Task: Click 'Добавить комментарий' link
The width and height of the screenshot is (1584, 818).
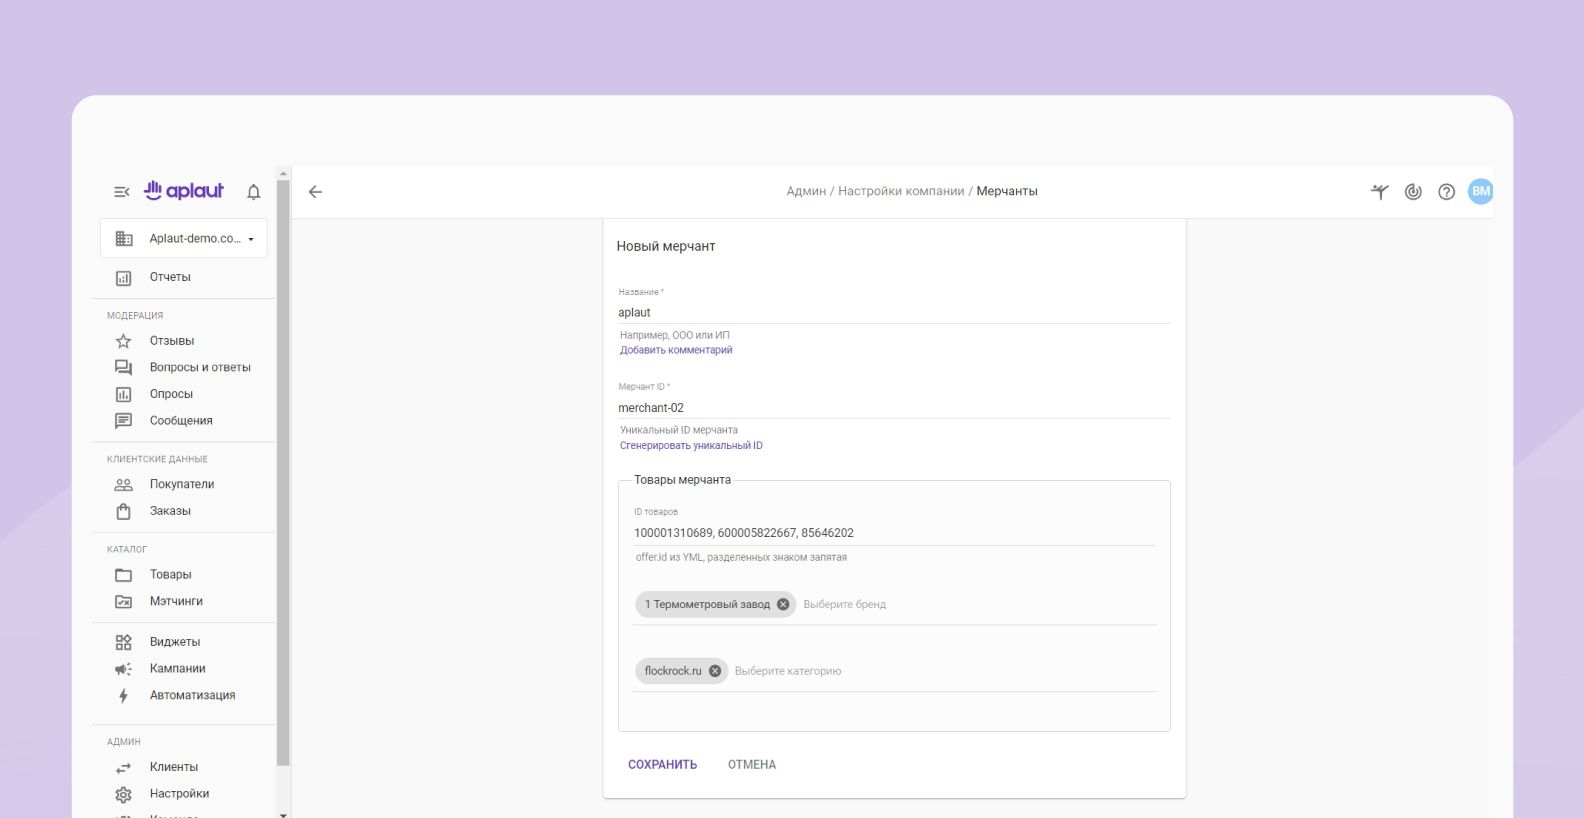Action: [676, 350]
